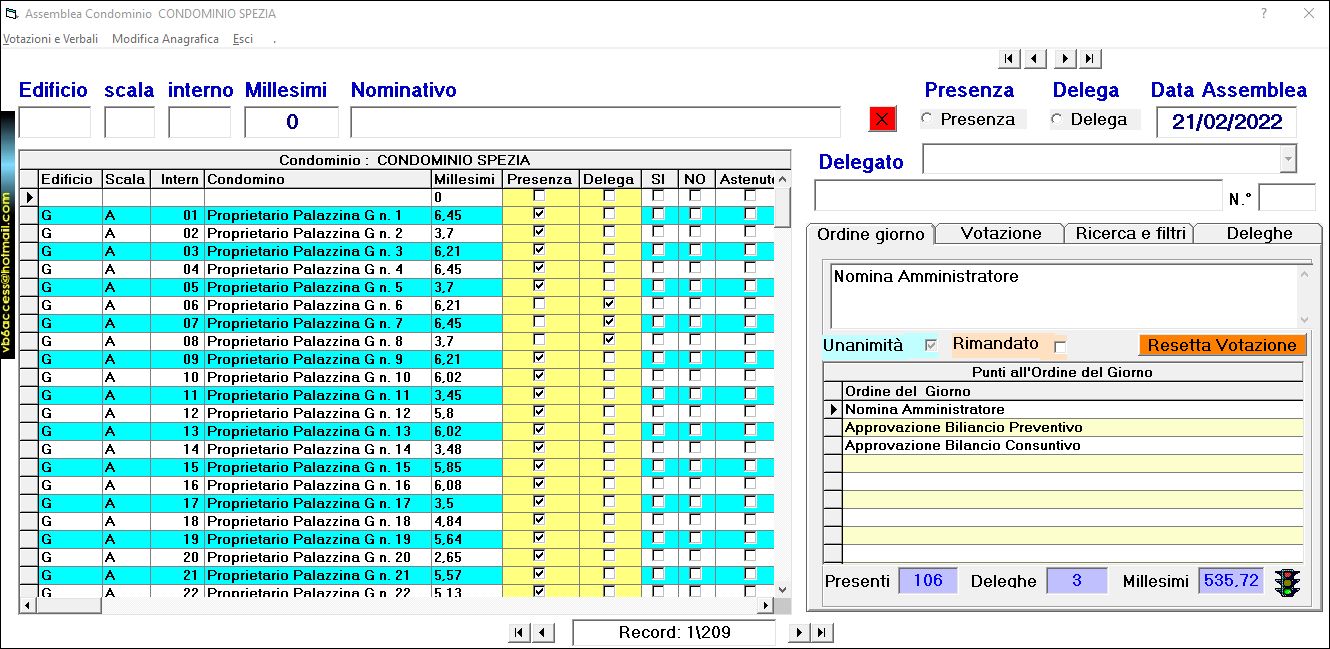
Task: Open the Delegato dropdown list
Action: pyautogui.click(x=1288, y=158)
